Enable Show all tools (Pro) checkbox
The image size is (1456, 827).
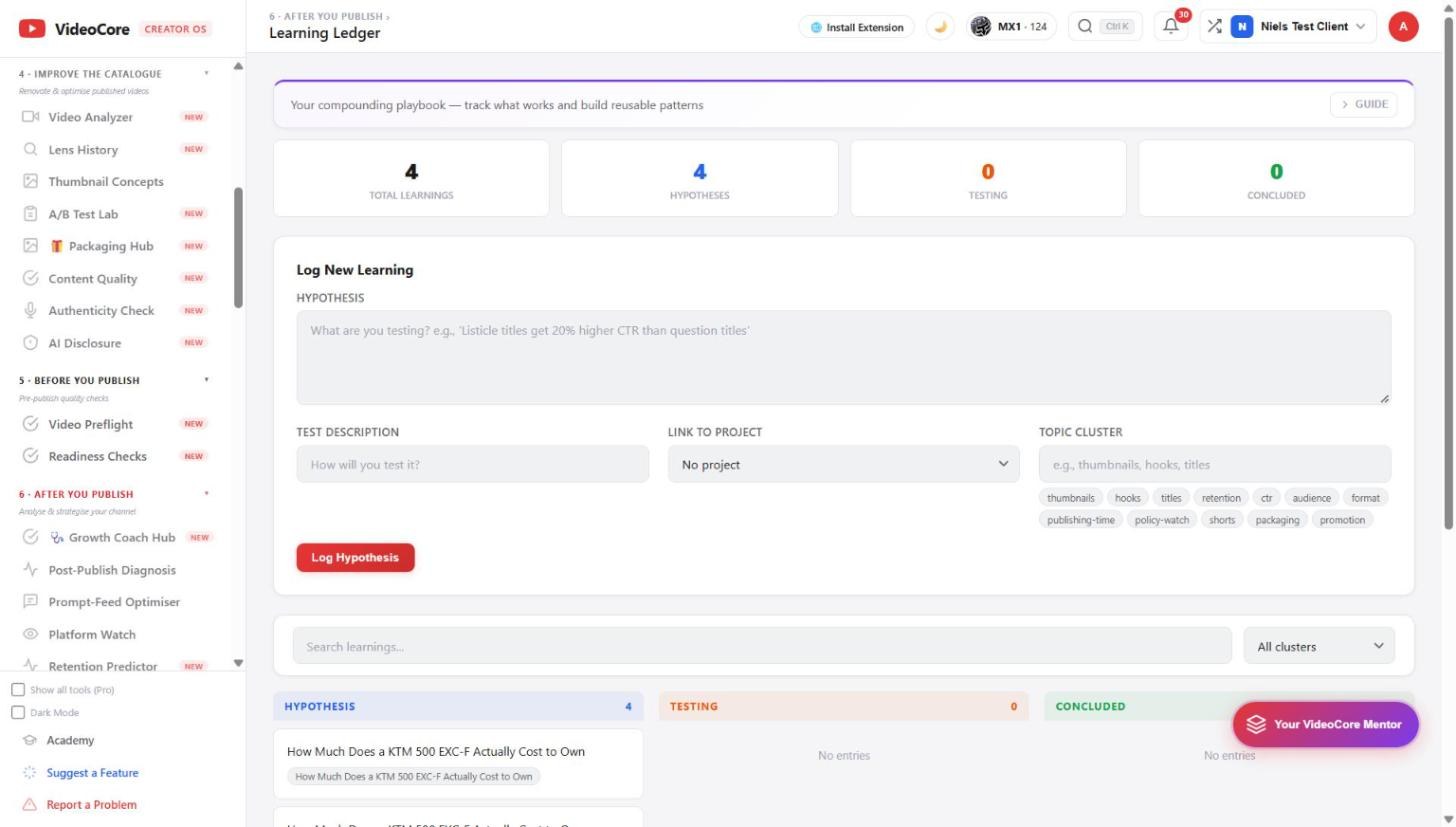pos(18,690)
